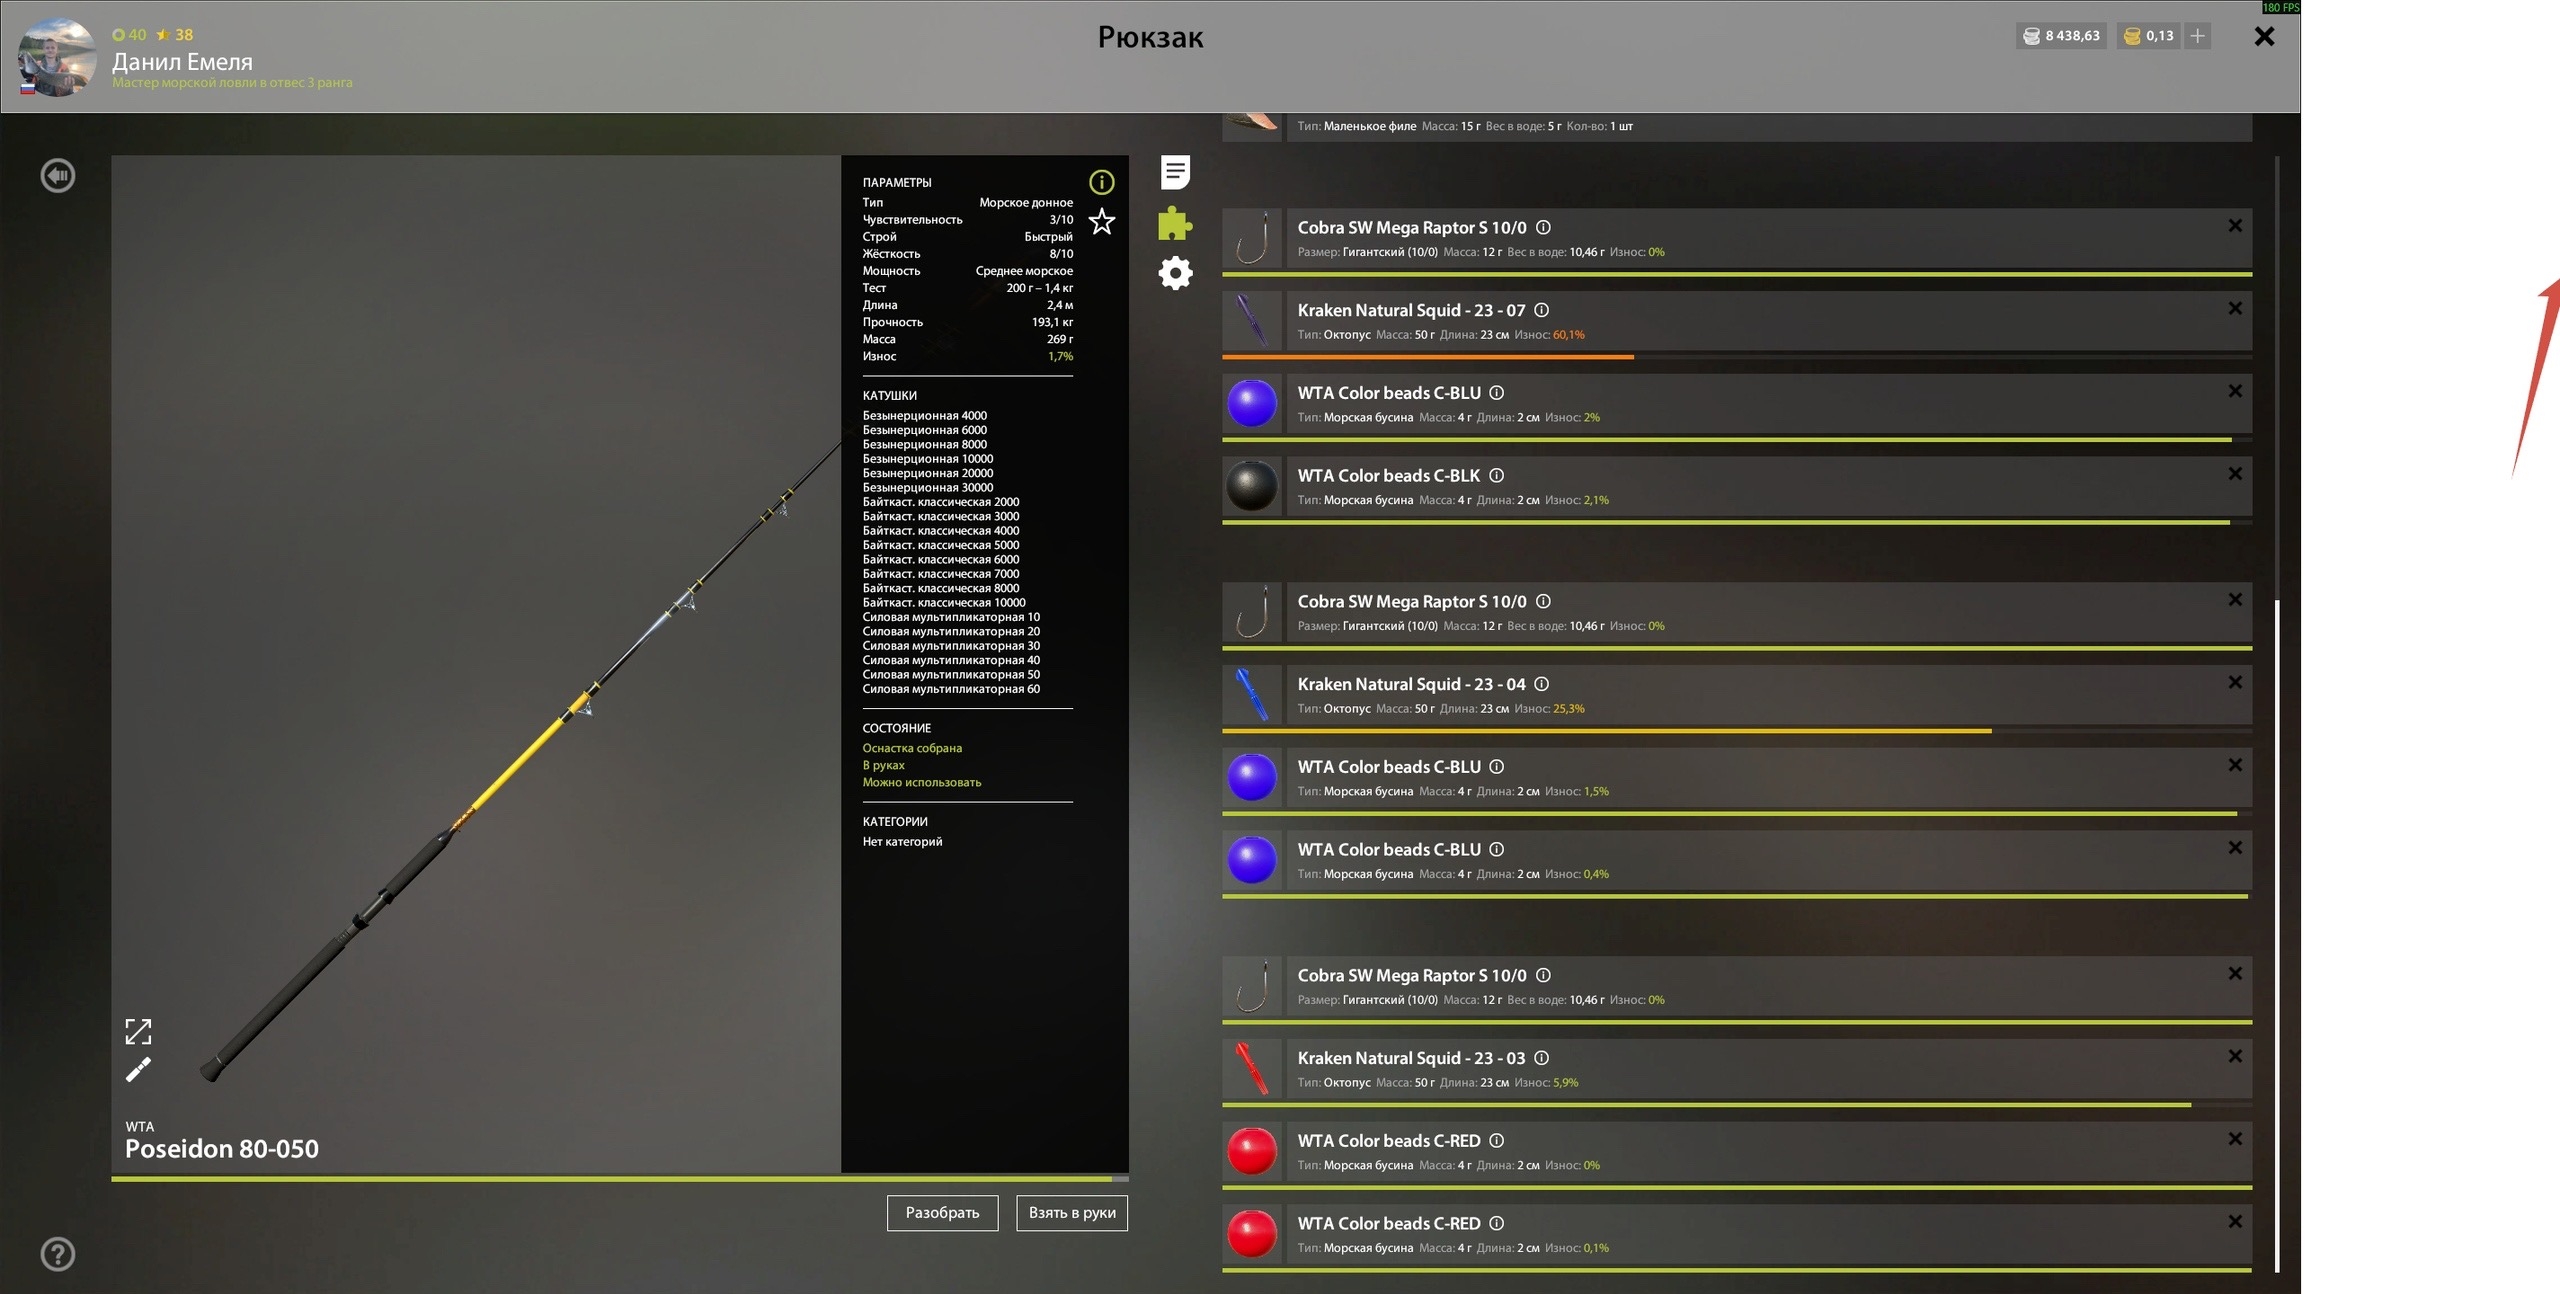Click the item list vertical scrollbar
2560x1294 pixels.
click(2277, 935)
